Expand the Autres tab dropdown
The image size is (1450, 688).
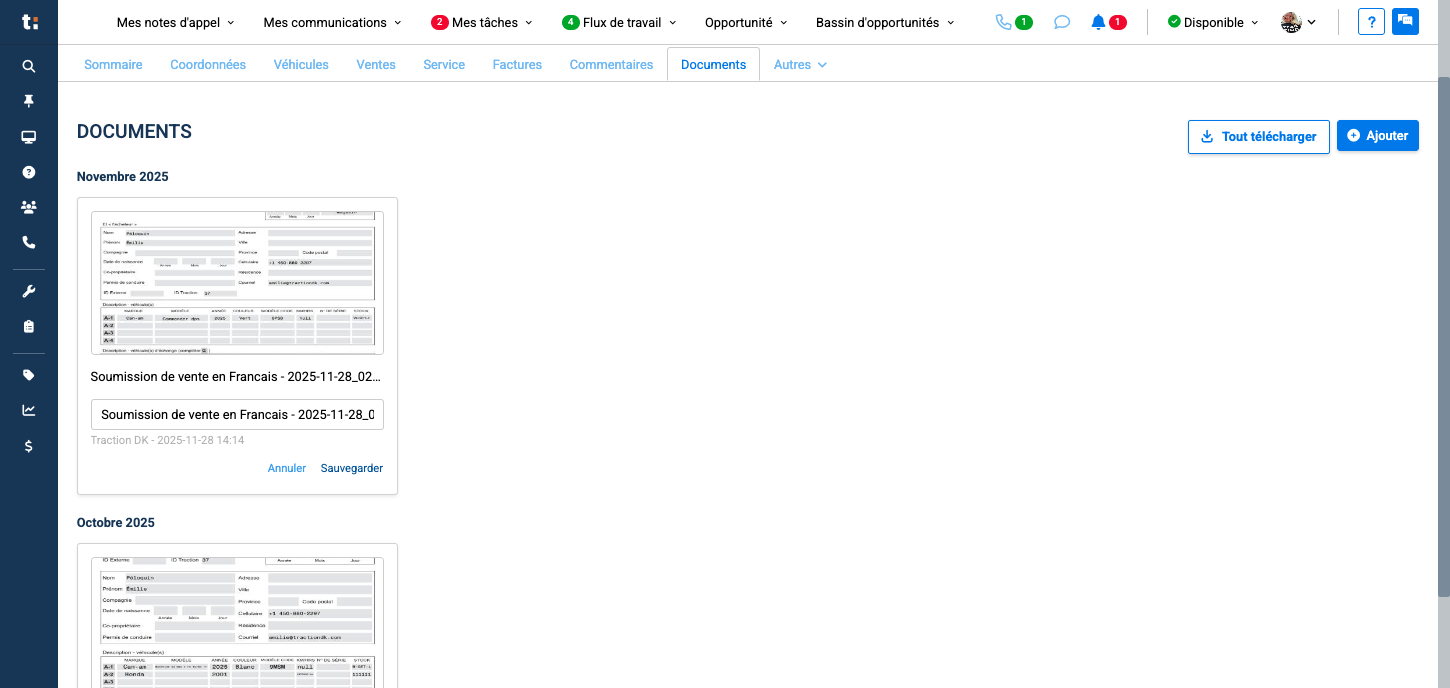tap(800, 64)
